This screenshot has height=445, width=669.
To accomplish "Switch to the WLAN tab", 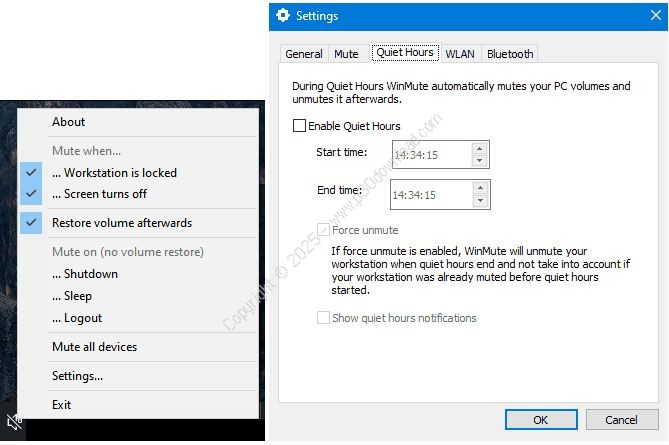I will tap(460, 54).
